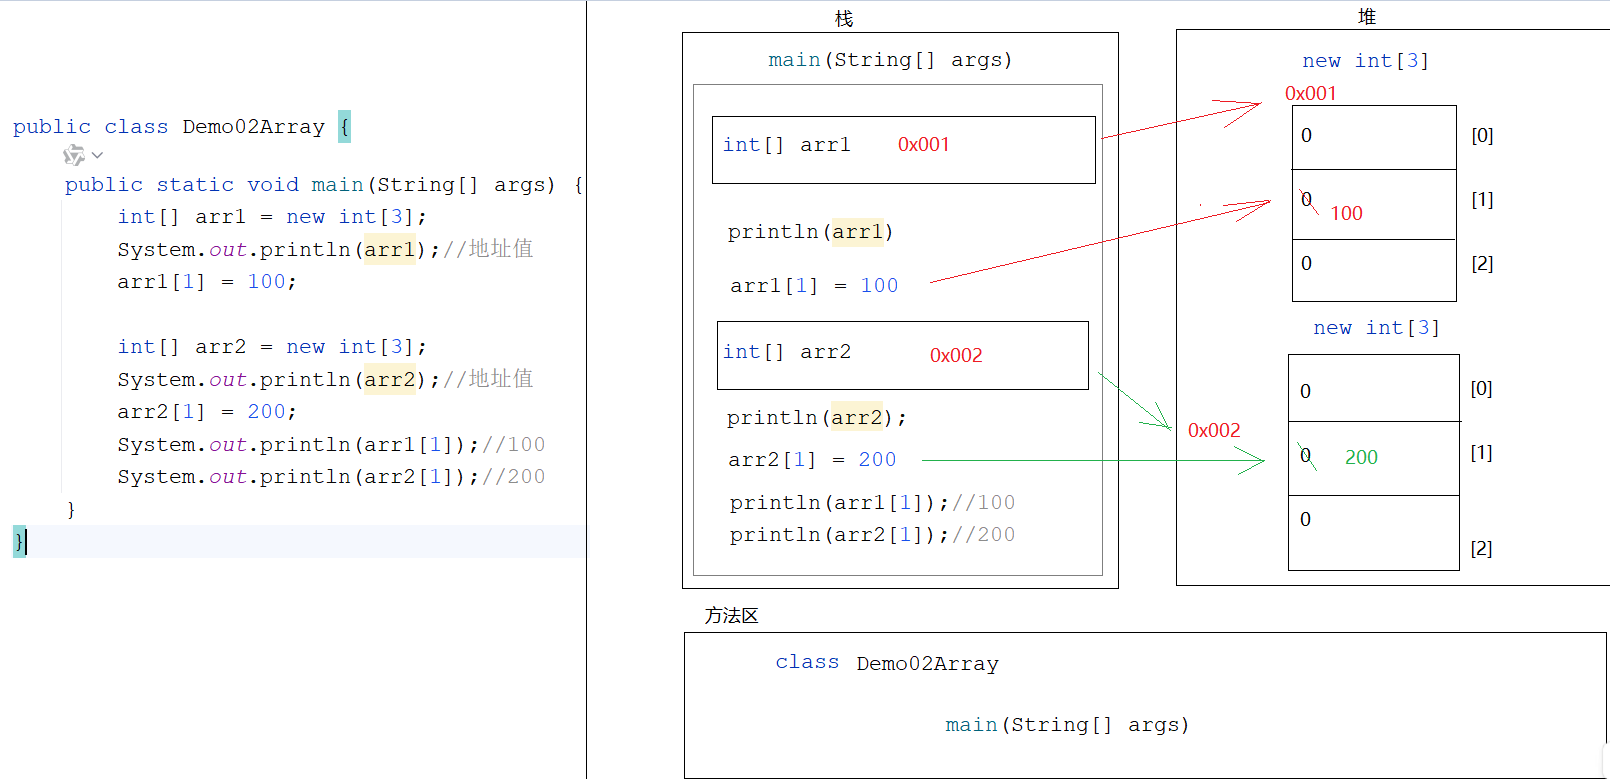Expand the chevron next to AI assistant icon

click(97, 155)
